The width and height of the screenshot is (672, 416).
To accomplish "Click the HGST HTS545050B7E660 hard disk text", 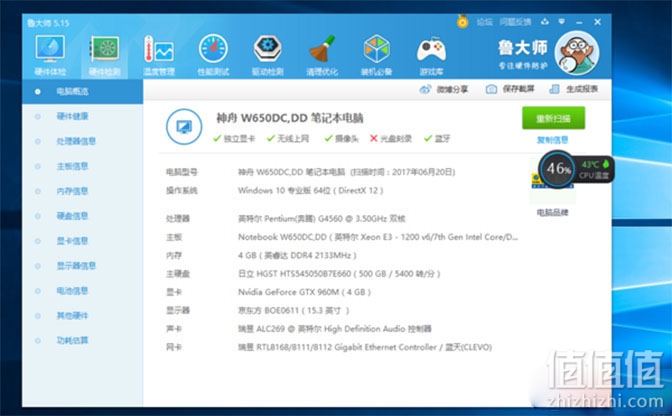I will tap(339, 274).
